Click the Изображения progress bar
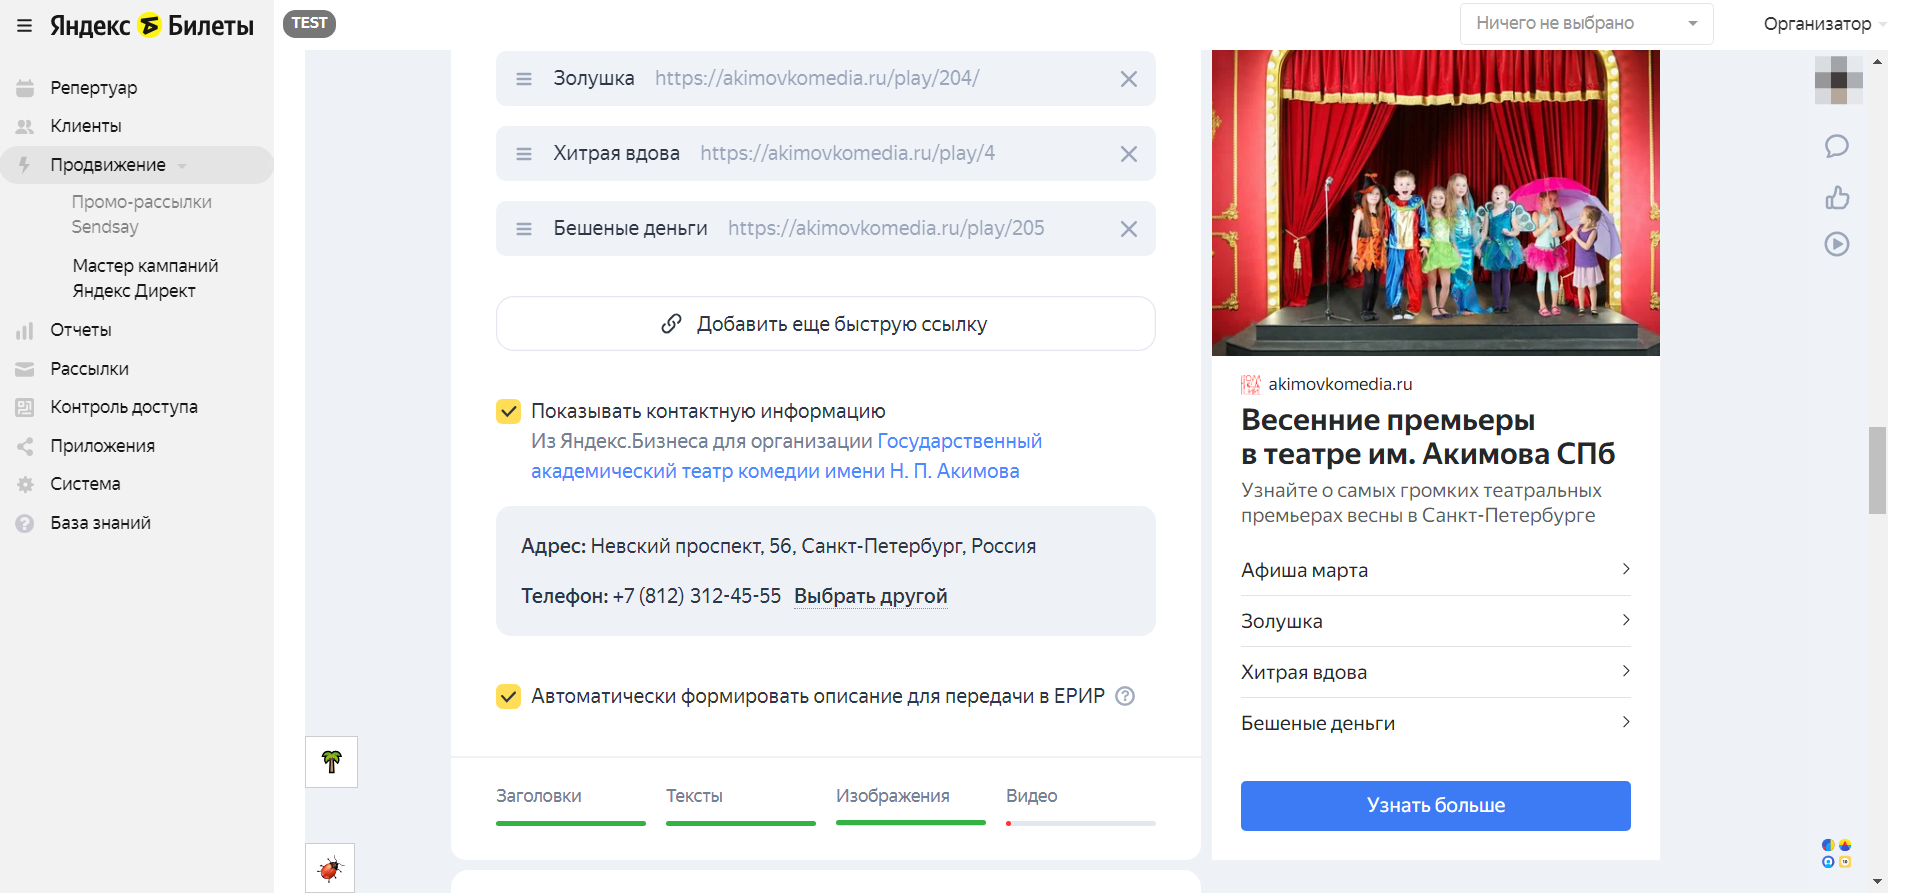Viewport: 1918px width, 893px height. click(911, 823)
